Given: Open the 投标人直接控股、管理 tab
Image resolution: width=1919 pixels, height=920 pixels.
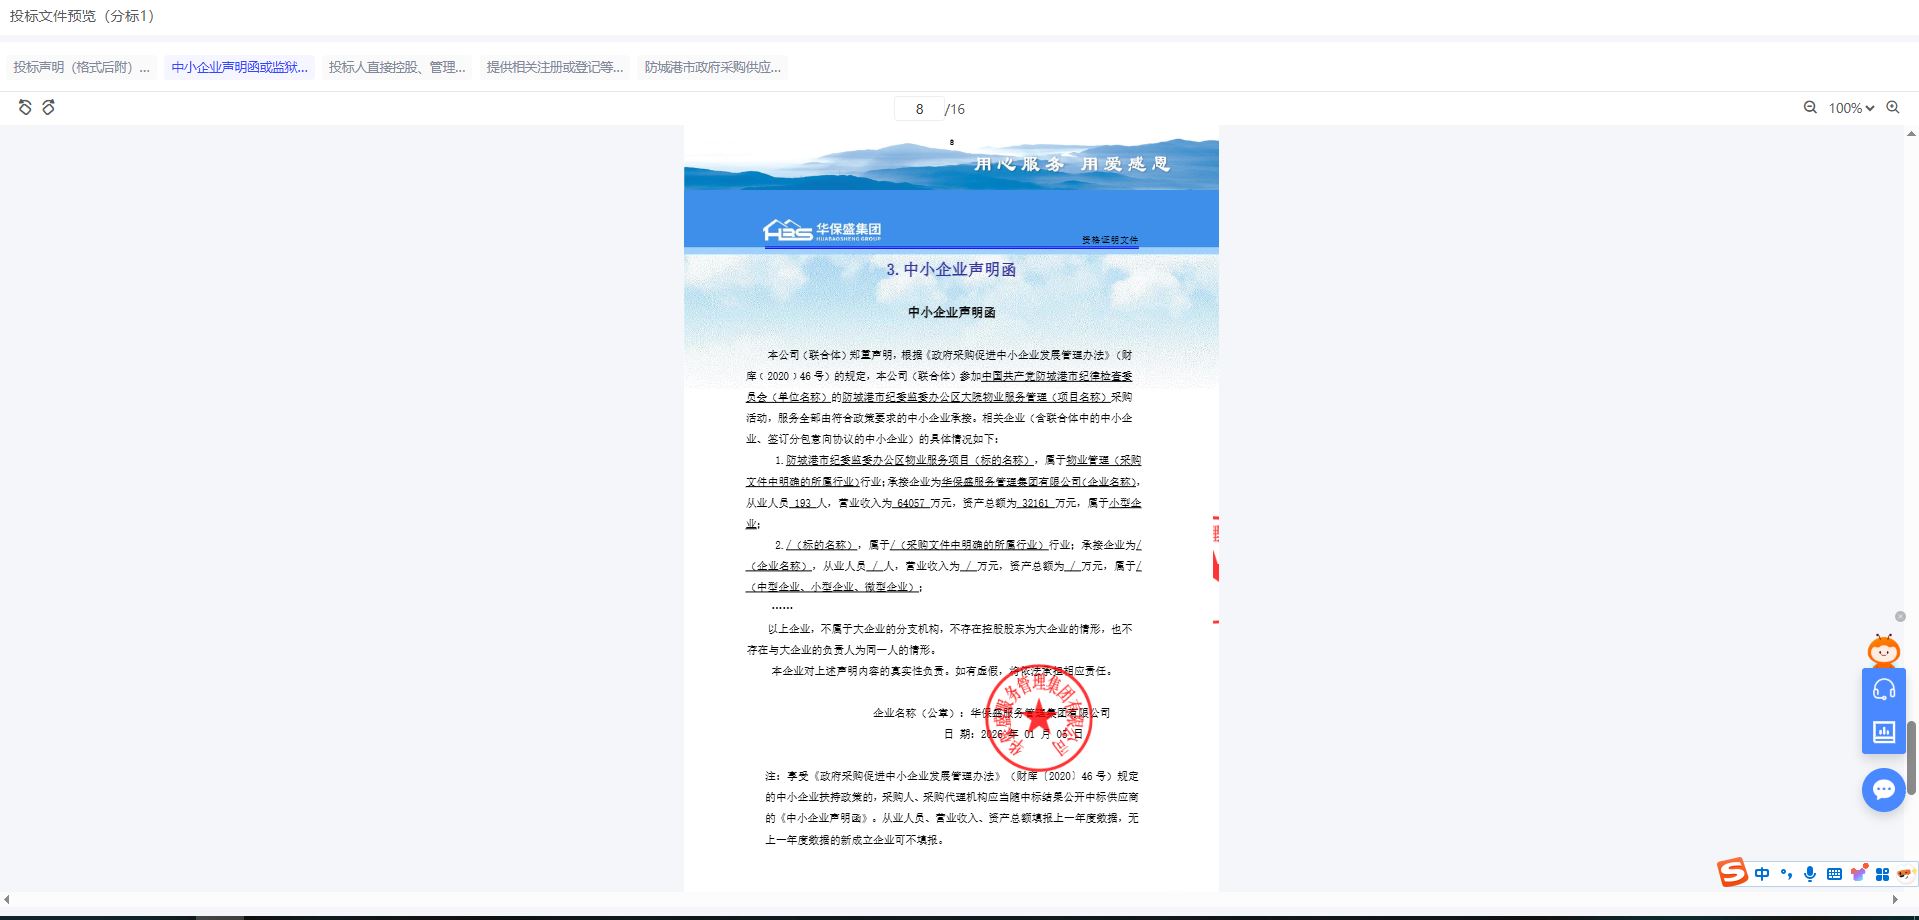Looking at the screenshot, I should 397,67.
